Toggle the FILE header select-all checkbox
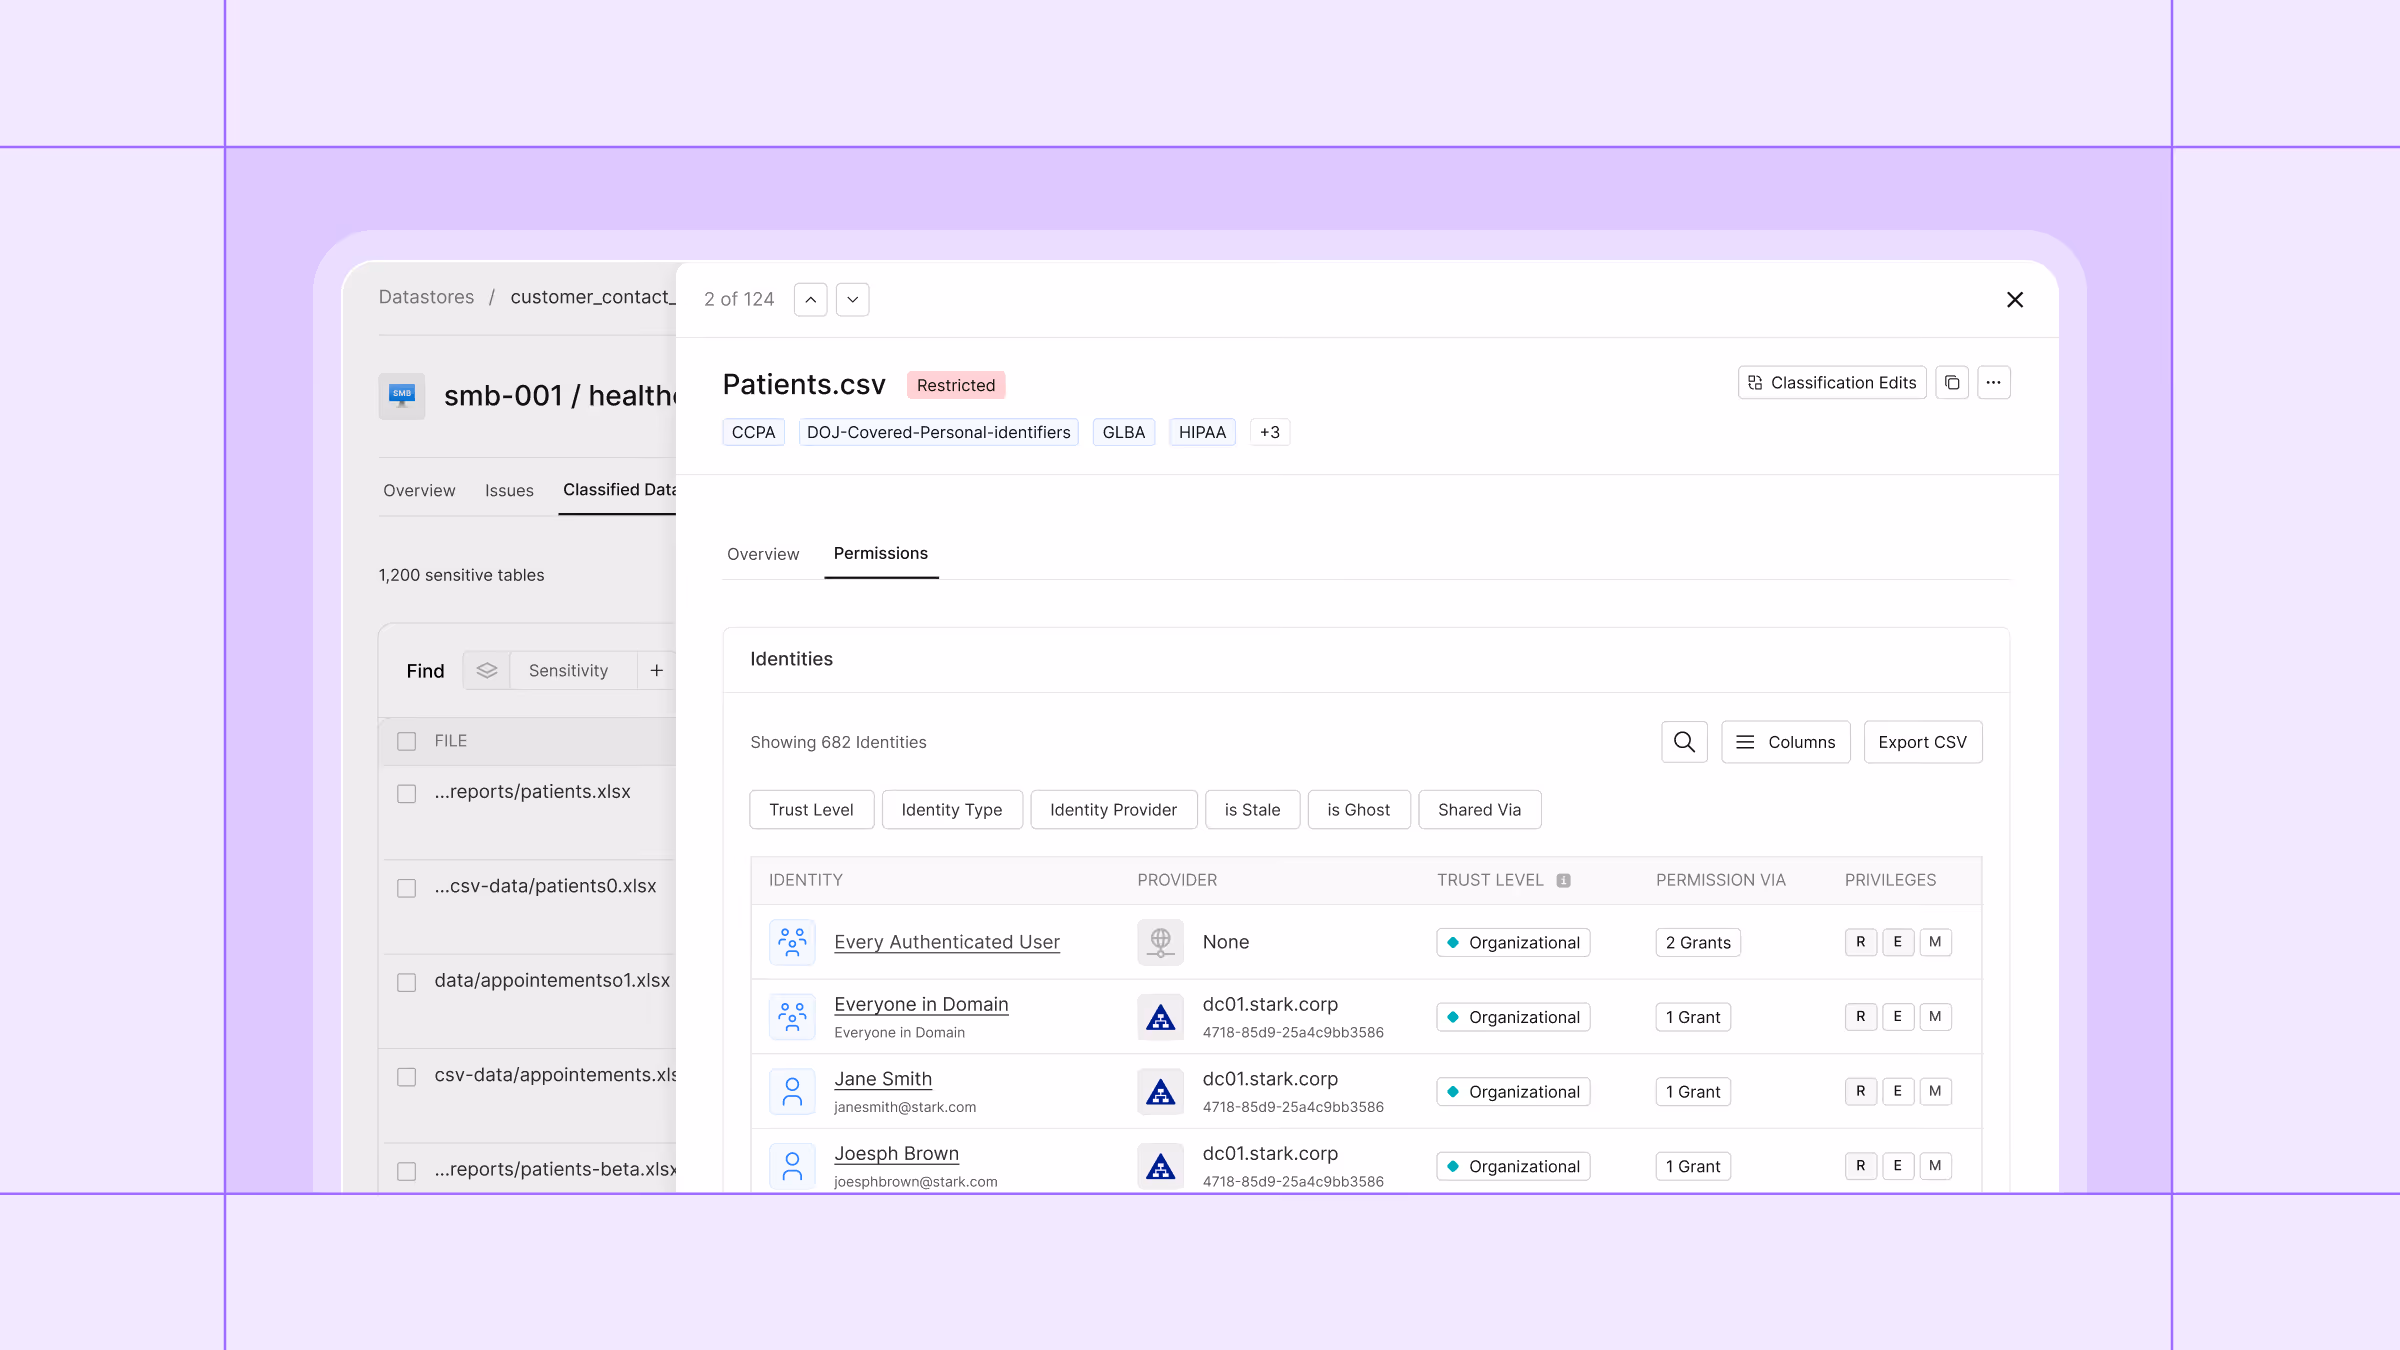The height and width of the screenshot is (1350, 2400). [406, 742]
